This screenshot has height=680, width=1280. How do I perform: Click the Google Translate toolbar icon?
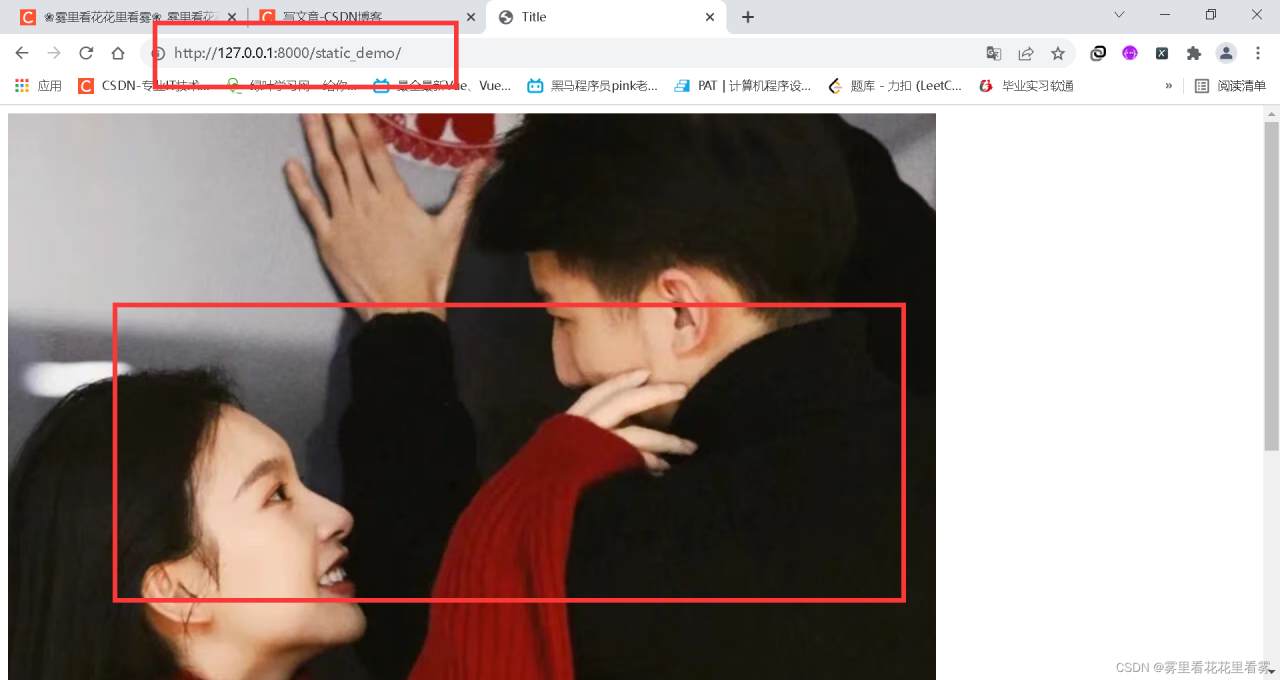click(x=993, y=53)
